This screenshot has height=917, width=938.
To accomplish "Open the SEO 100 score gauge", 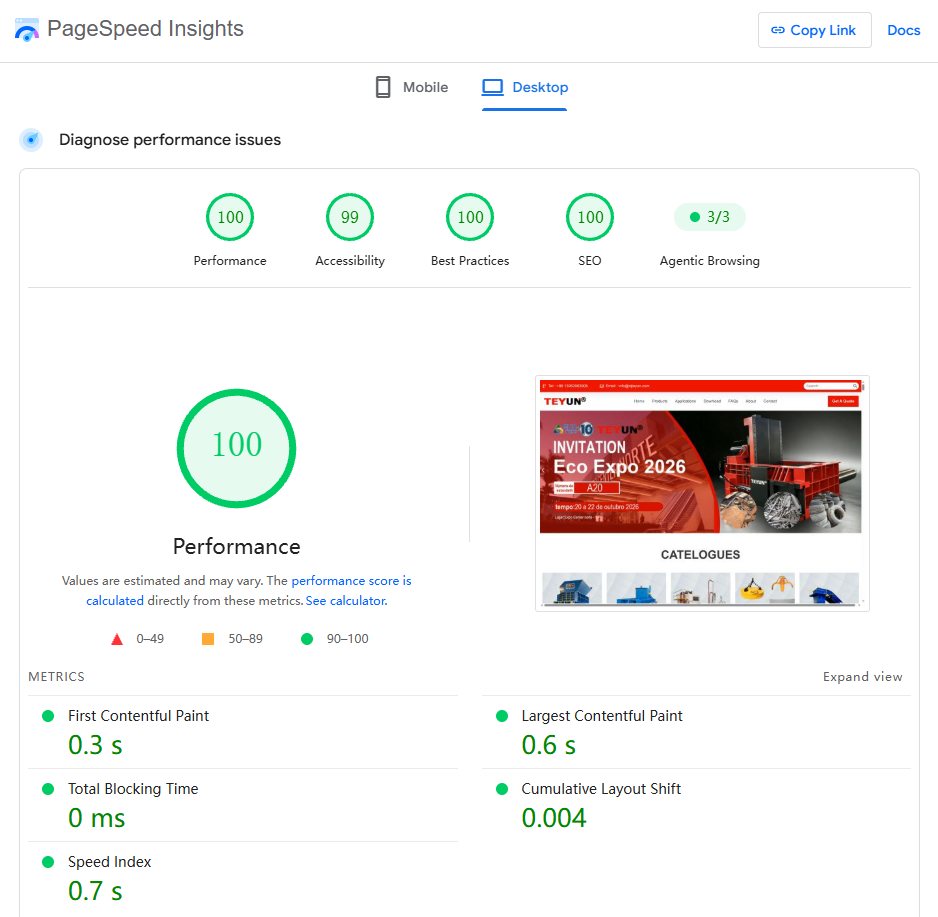I will pos(590,217).
